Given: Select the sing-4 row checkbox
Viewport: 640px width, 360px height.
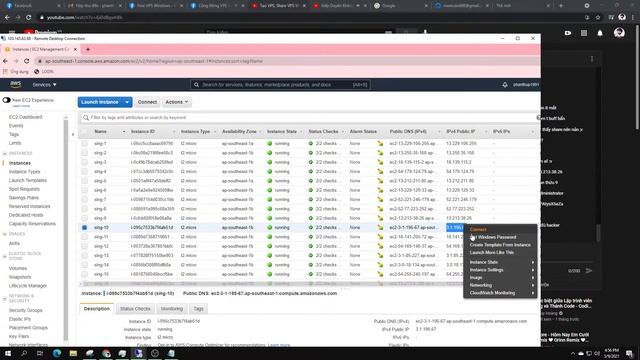Looking at the screenshot, I should click(84, 171).
